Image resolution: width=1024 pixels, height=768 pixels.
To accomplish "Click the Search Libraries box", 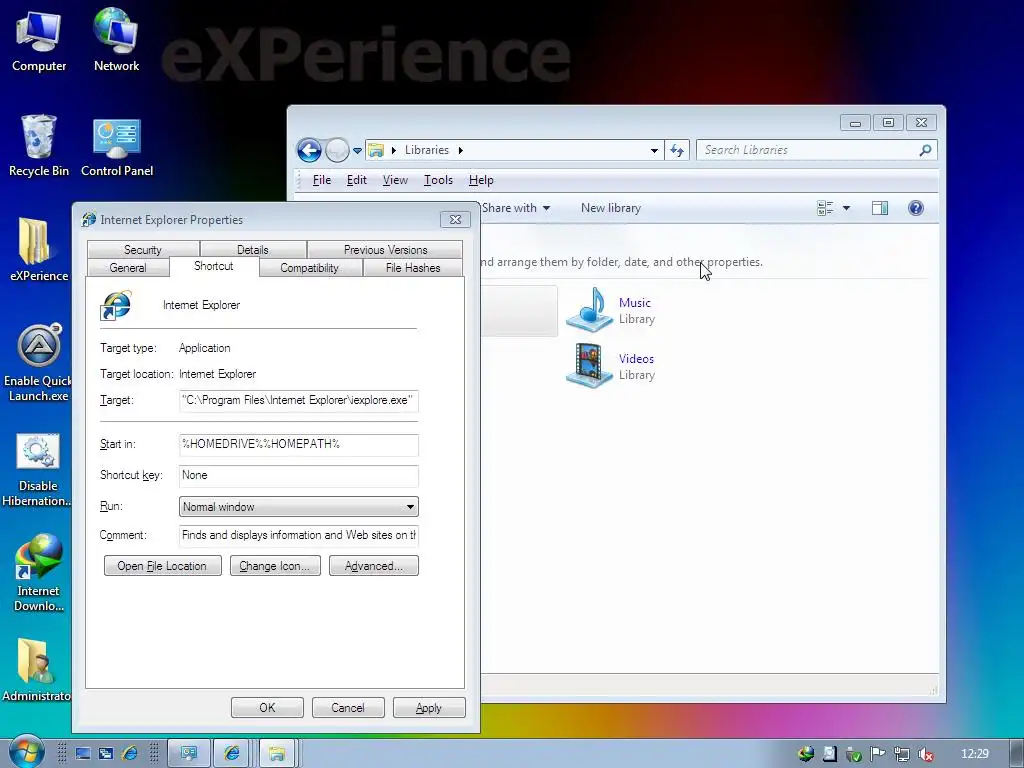I will coord(808,150).
